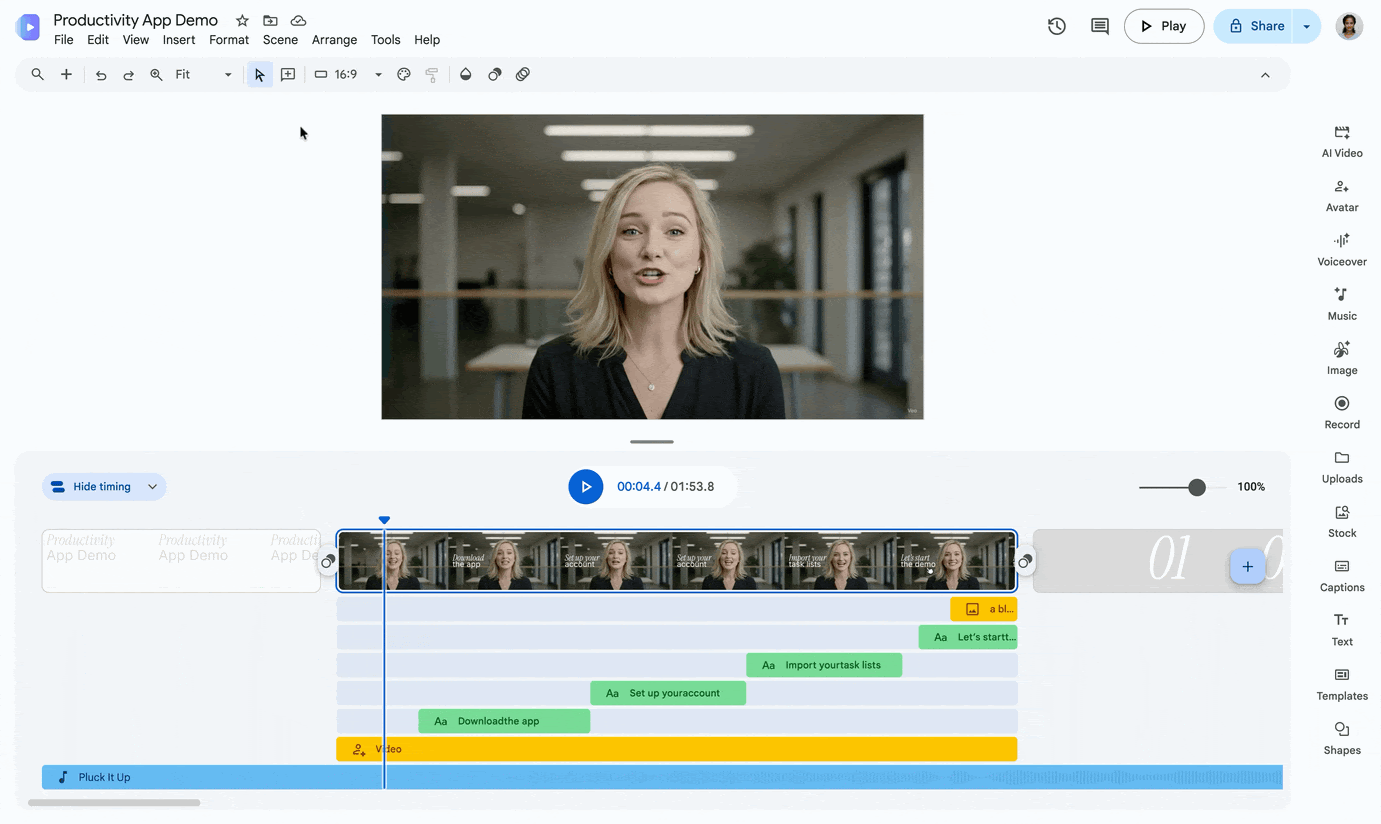Viewport: 1381px width, 824px height.
Task: Open the Avatar sidebar tool
Action: (x=1342, y=196)
